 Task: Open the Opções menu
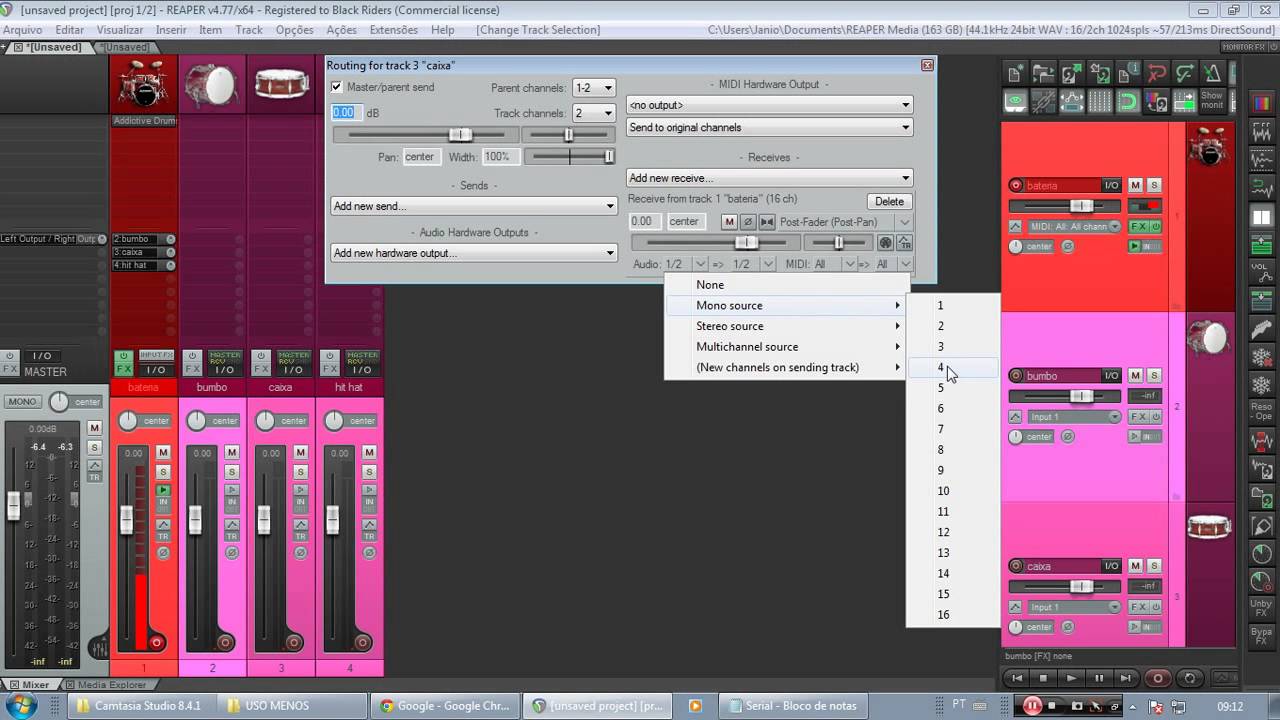[x=294, y=30]
